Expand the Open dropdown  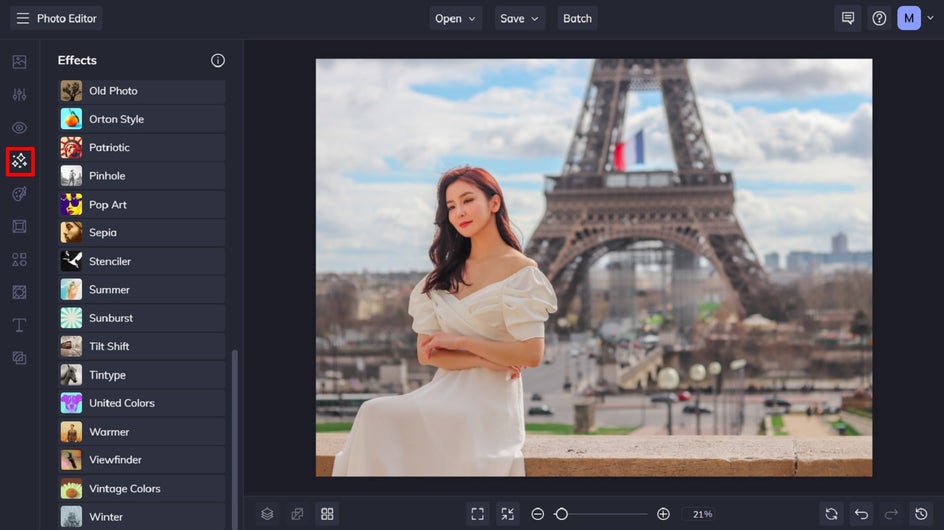pyautogui.click(x=455, y=19)
